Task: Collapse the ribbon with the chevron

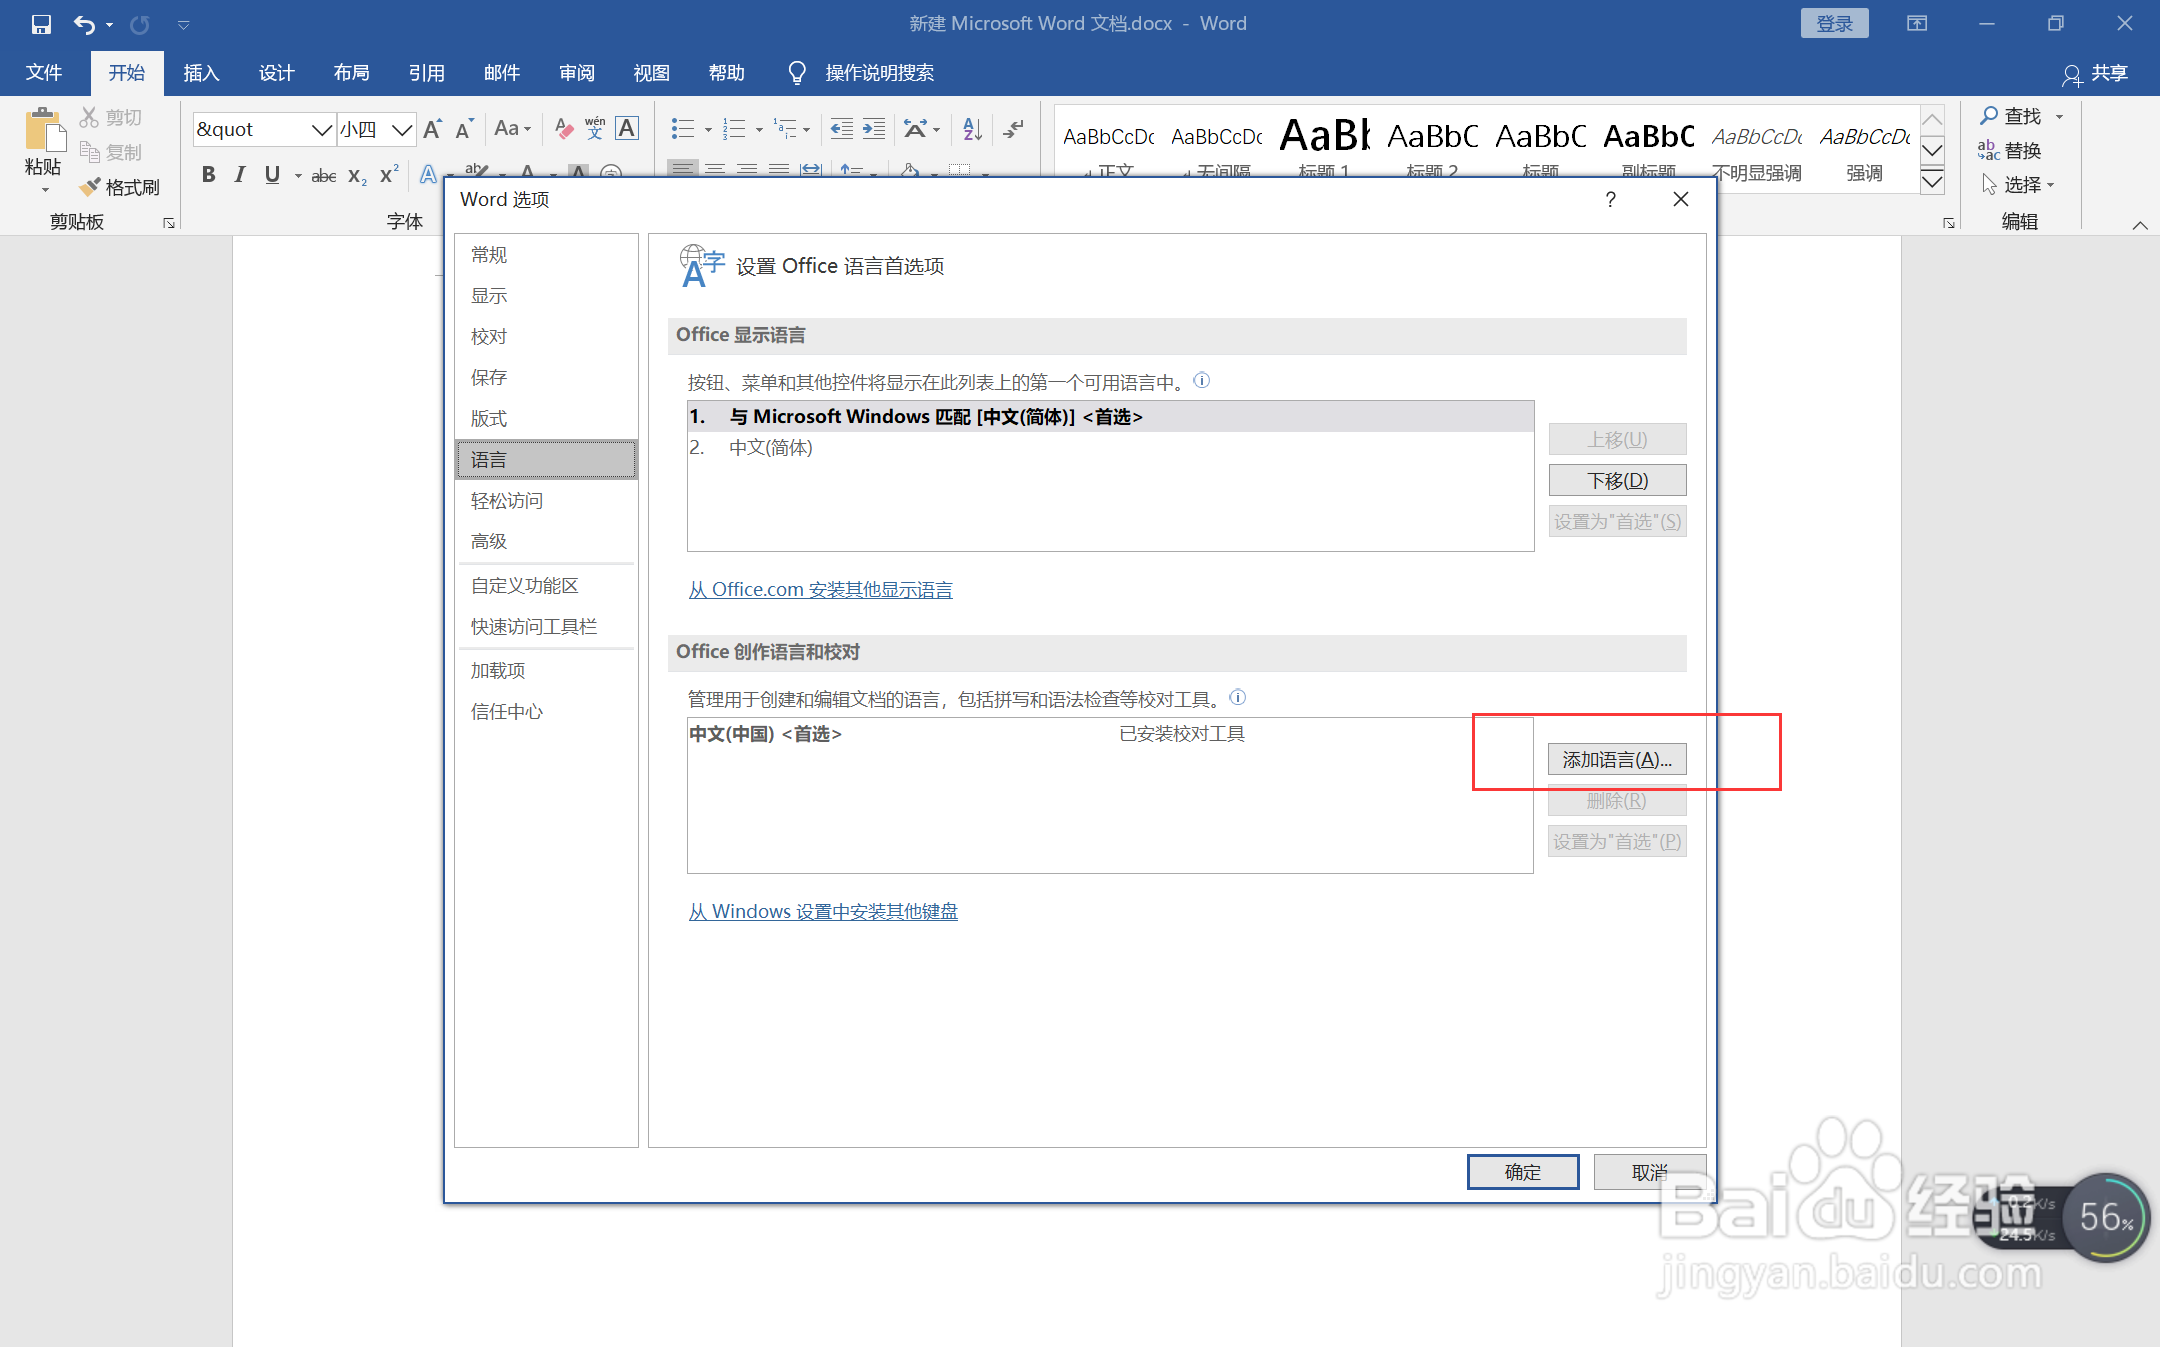Action: pos(2140,225)
